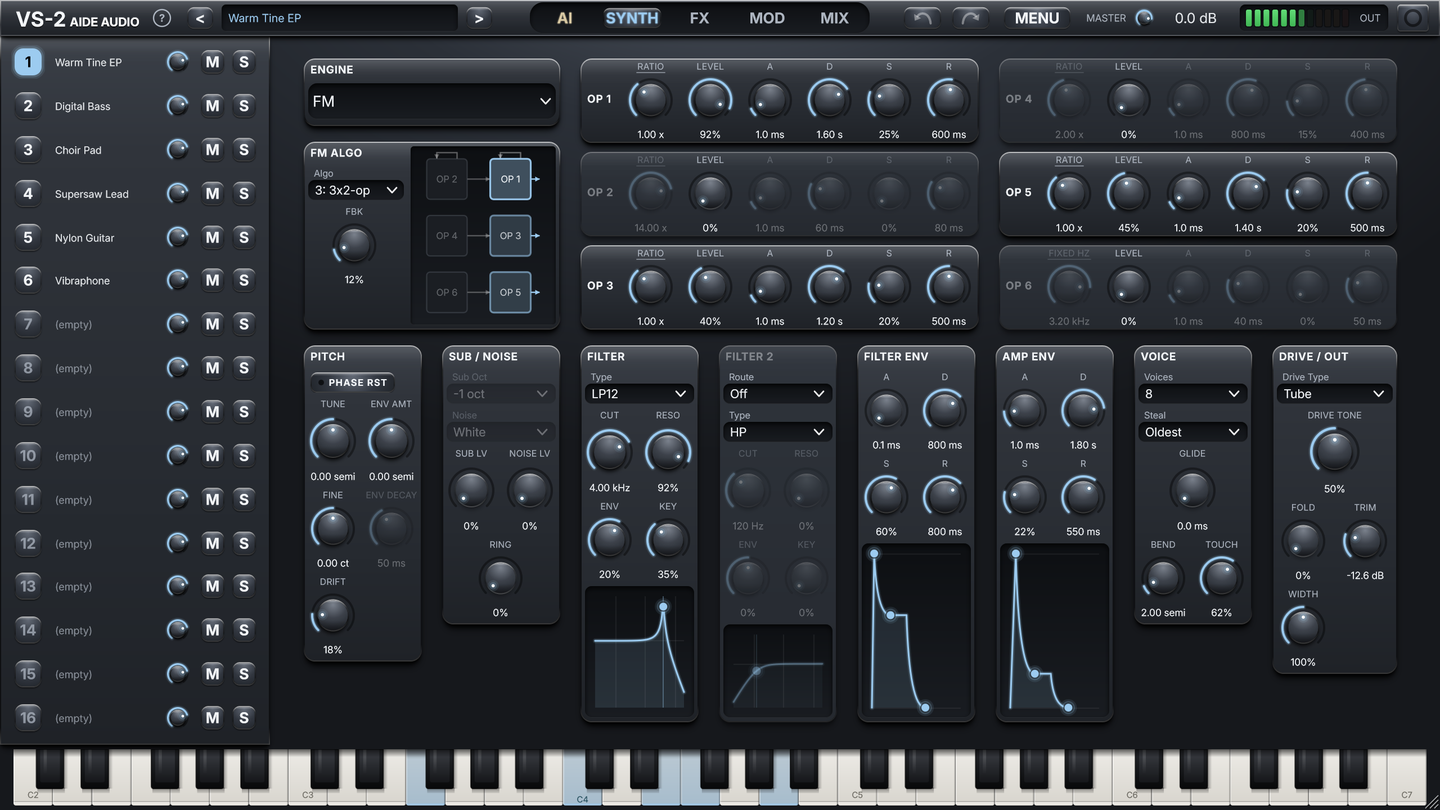The image size is (1440, 810).
Task: Mute the Supersaw Lead slot
Action: tap(212, 193)
